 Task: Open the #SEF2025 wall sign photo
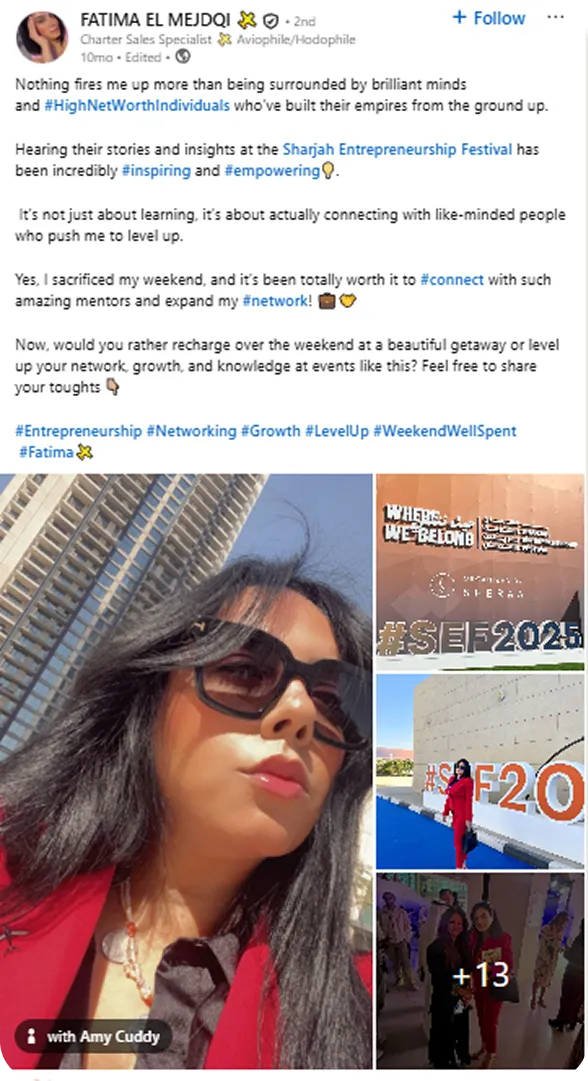coord(480,572)
